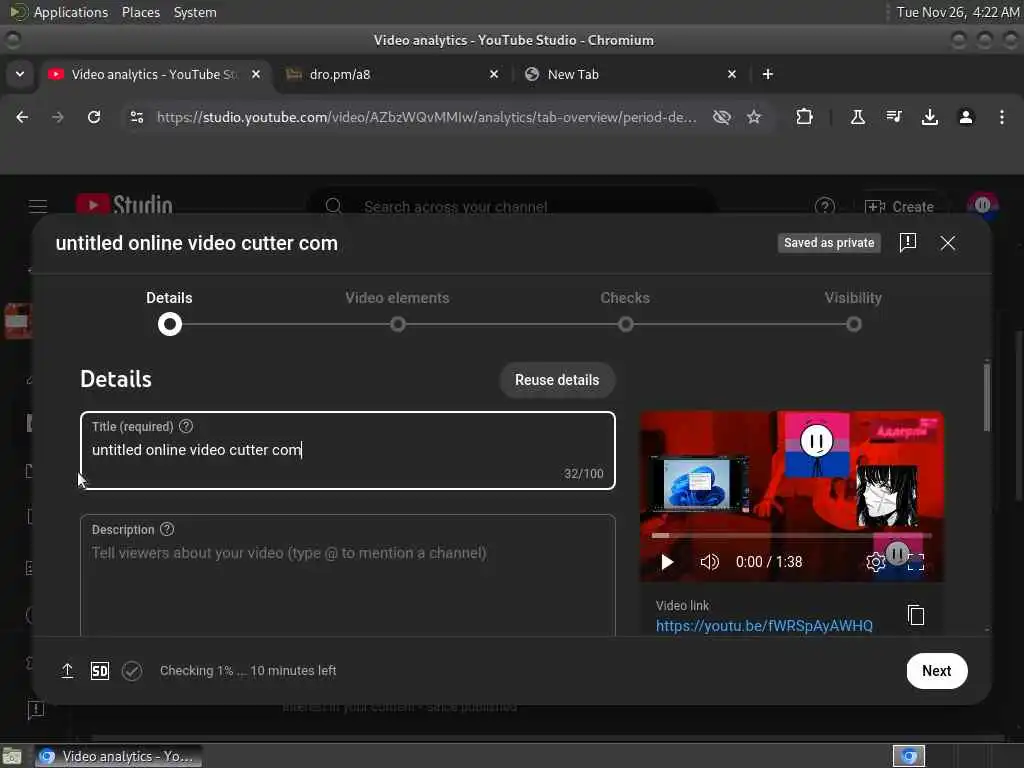Open the Places menu
The image size is (1024, 768).
click(140, 12)
